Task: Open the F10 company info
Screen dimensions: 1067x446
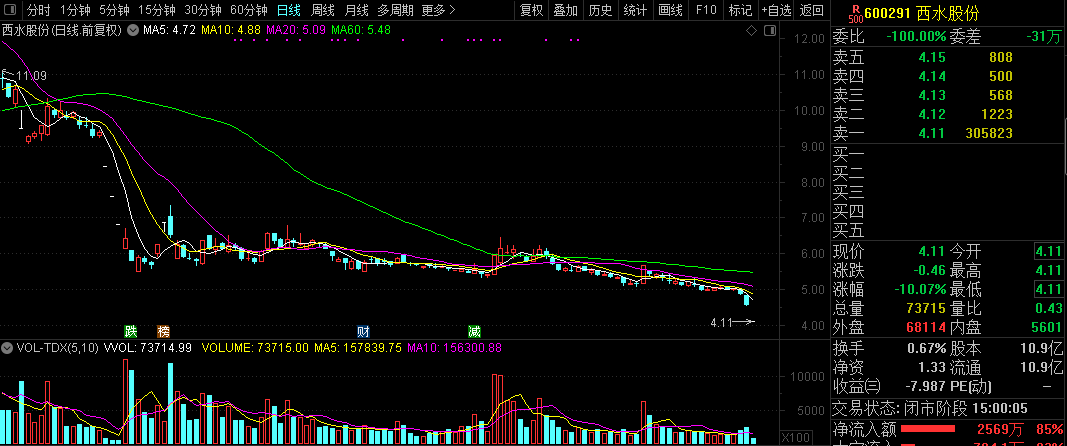Action: [x=706, y=10]
